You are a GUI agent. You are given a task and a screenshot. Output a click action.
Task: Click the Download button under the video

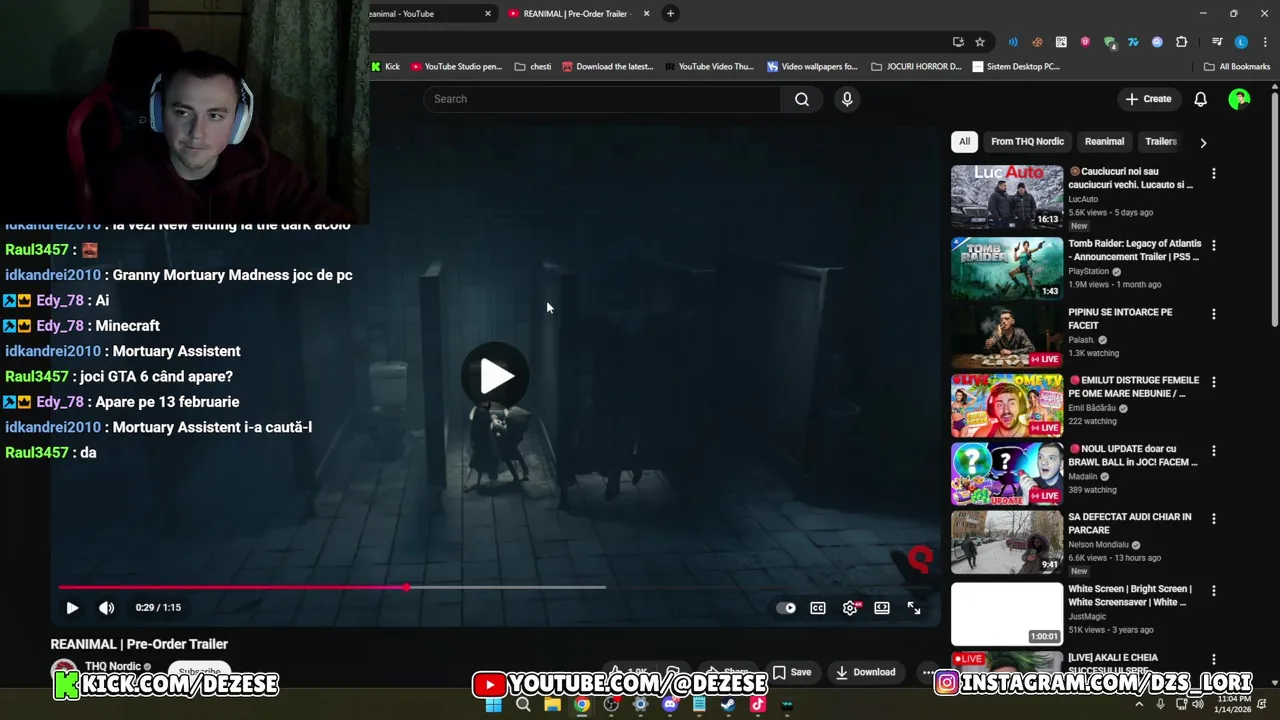866,672
